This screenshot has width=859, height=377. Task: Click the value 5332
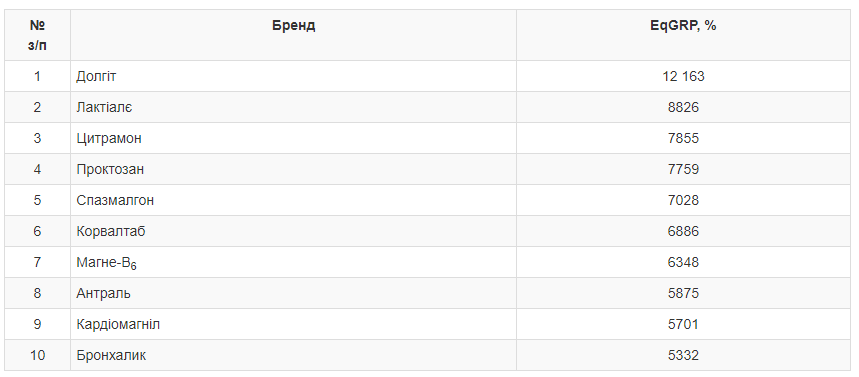coord(683,356)
